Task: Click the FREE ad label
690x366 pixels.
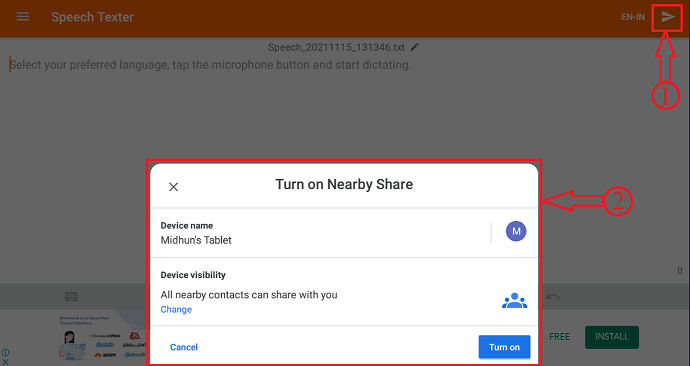Action: pos(560,337)
